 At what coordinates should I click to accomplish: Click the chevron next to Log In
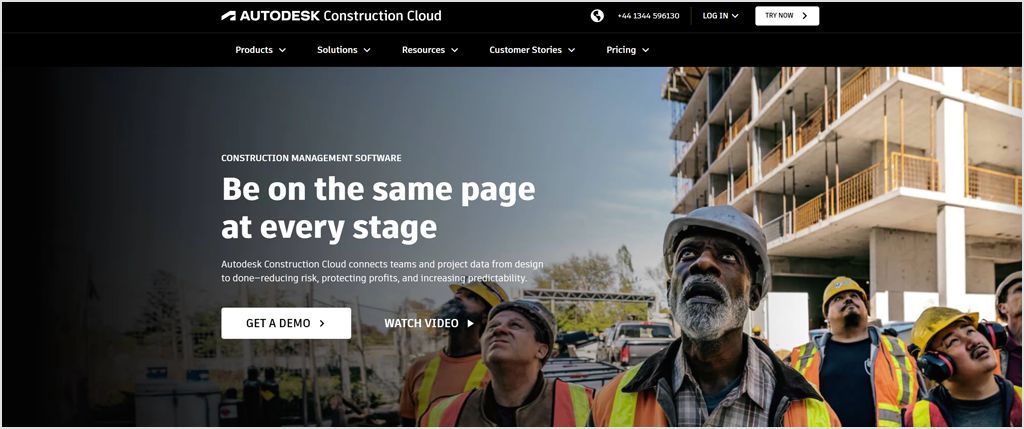tap(736, 16)
